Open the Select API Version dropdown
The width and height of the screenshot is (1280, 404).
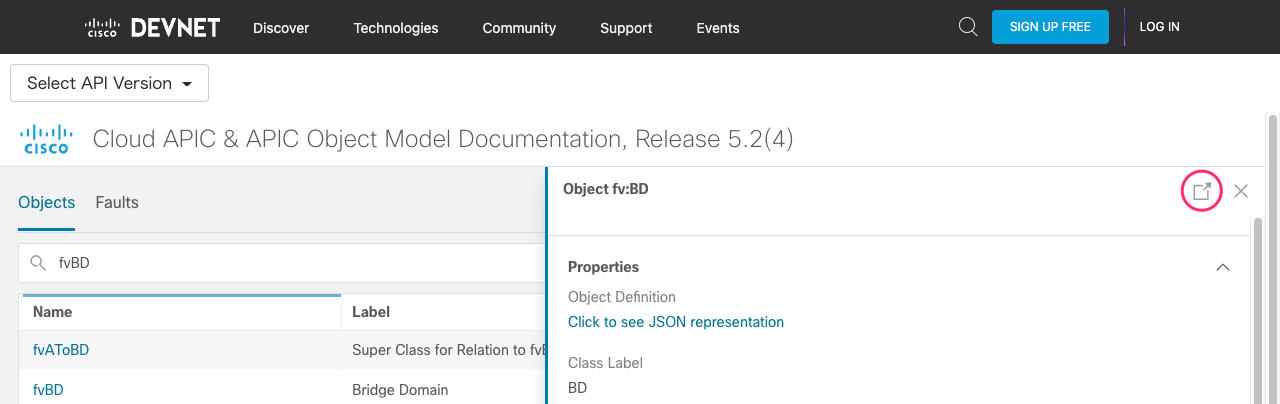109,83
